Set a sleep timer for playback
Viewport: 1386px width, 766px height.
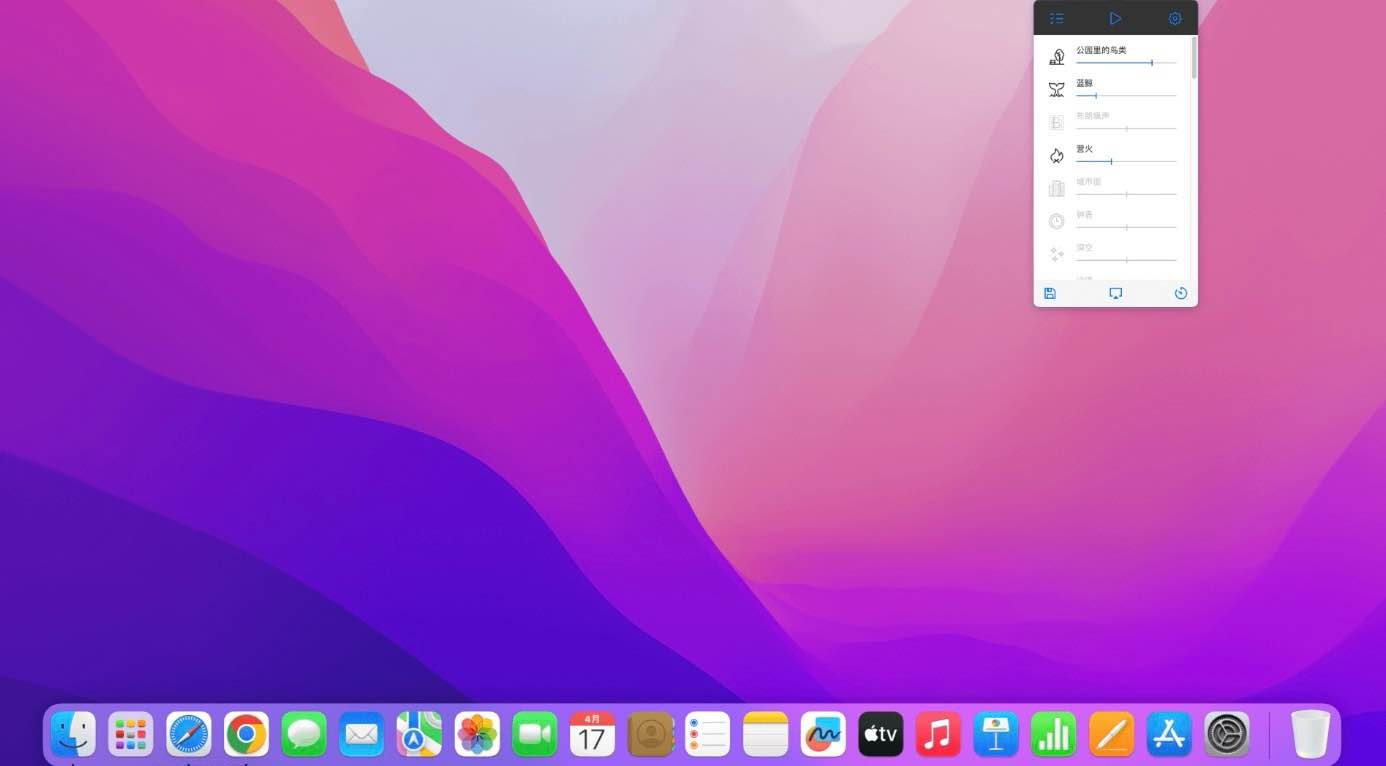point(1181,293)
